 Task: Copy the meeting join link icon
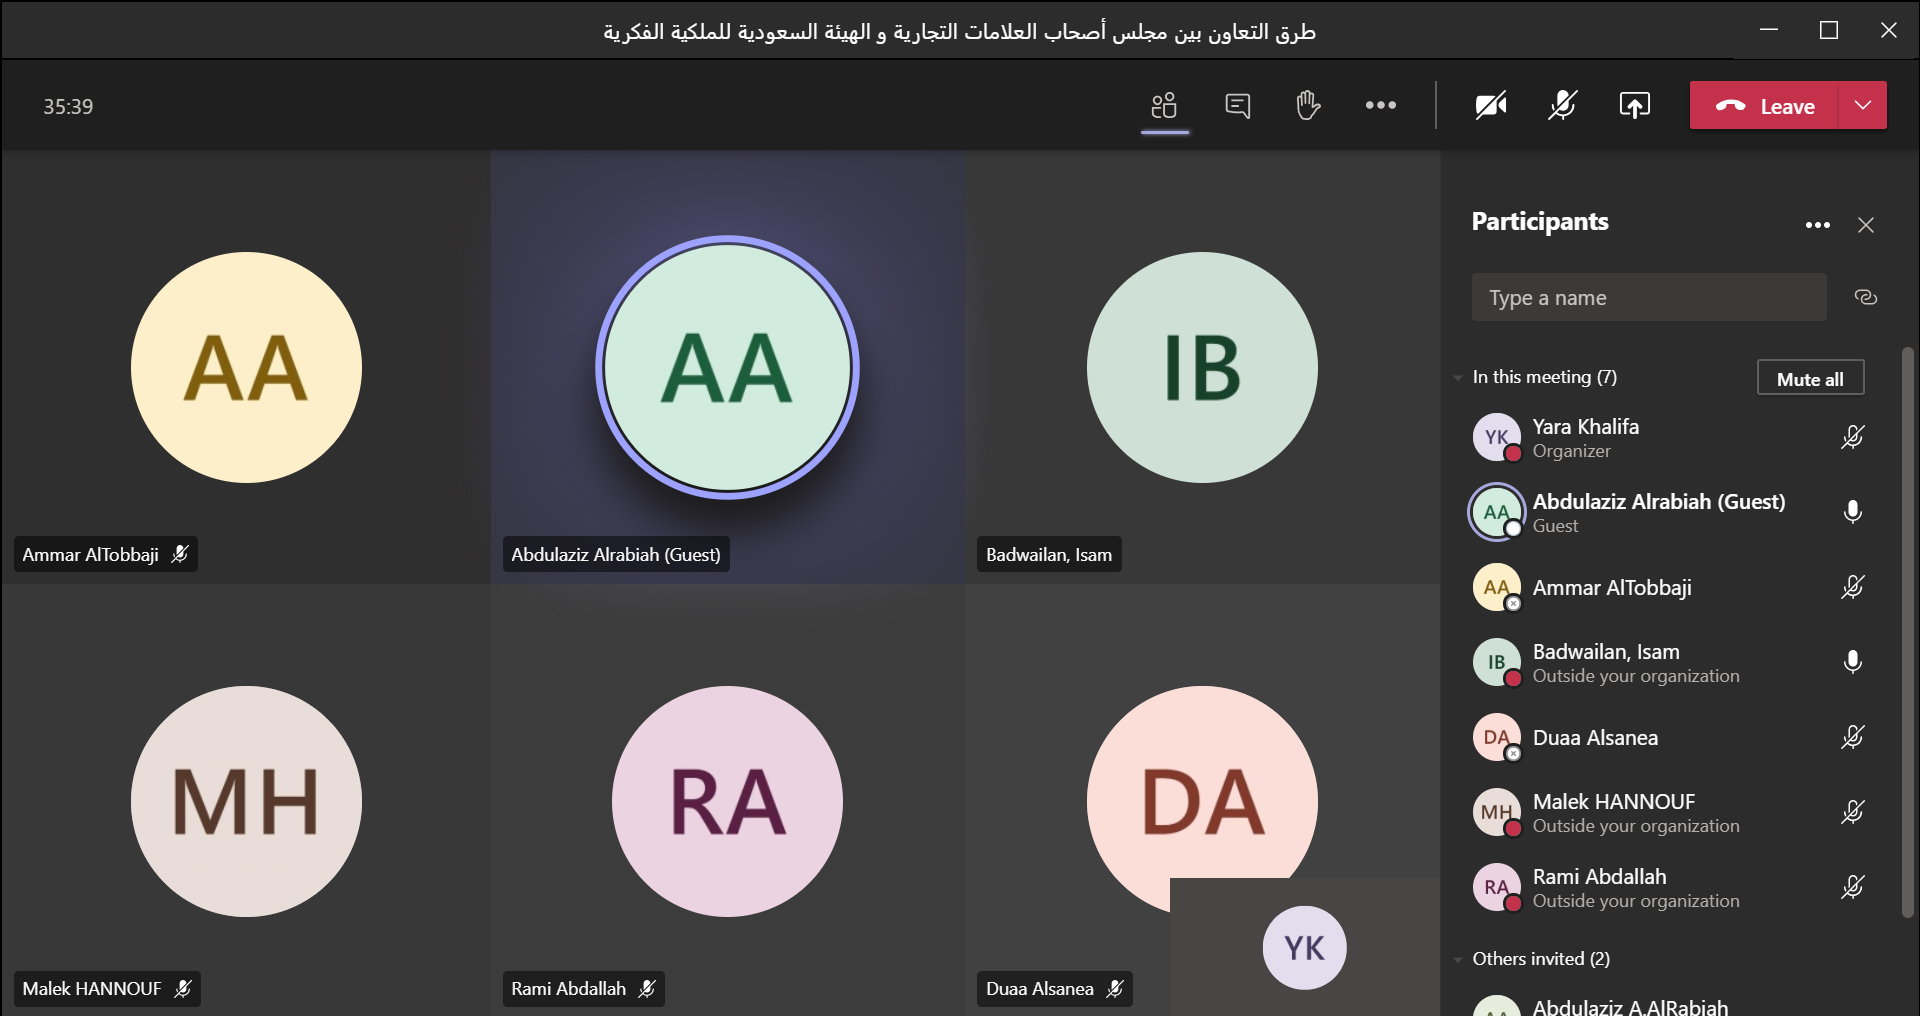click(1866, 297)
